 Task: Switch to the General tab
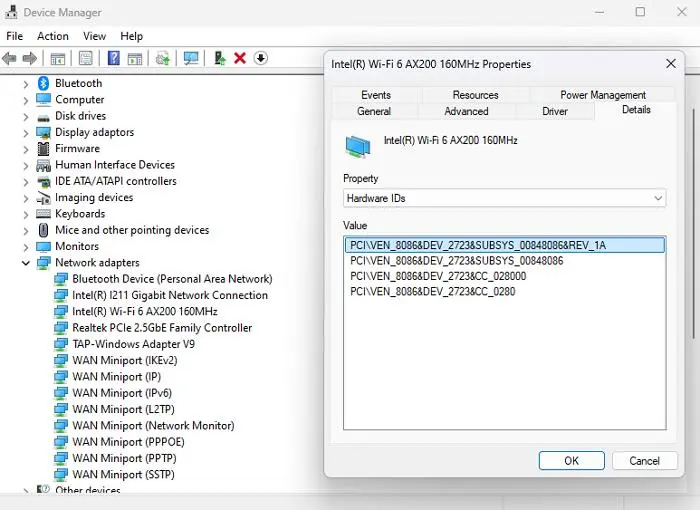tap(374, 111)
